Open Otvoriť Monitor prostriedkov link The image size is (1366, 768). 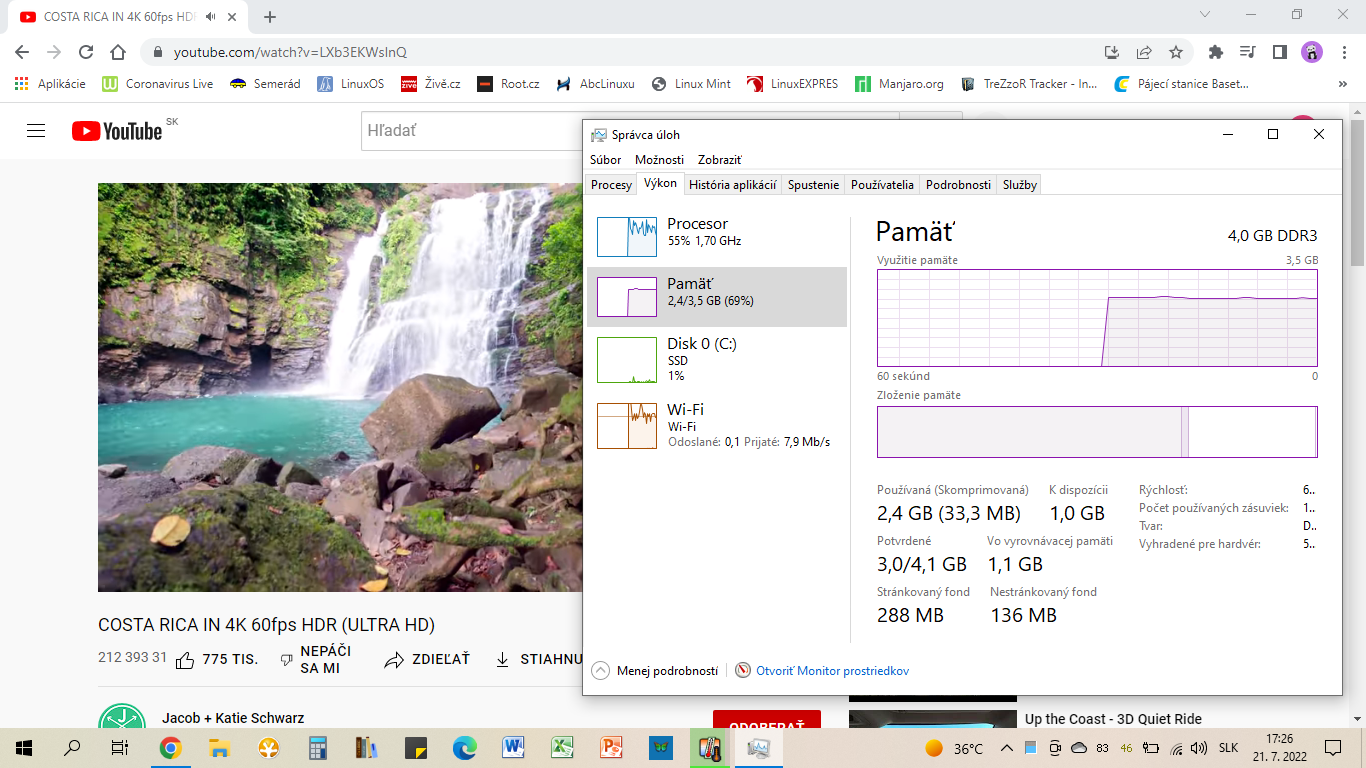coord(832,671)
